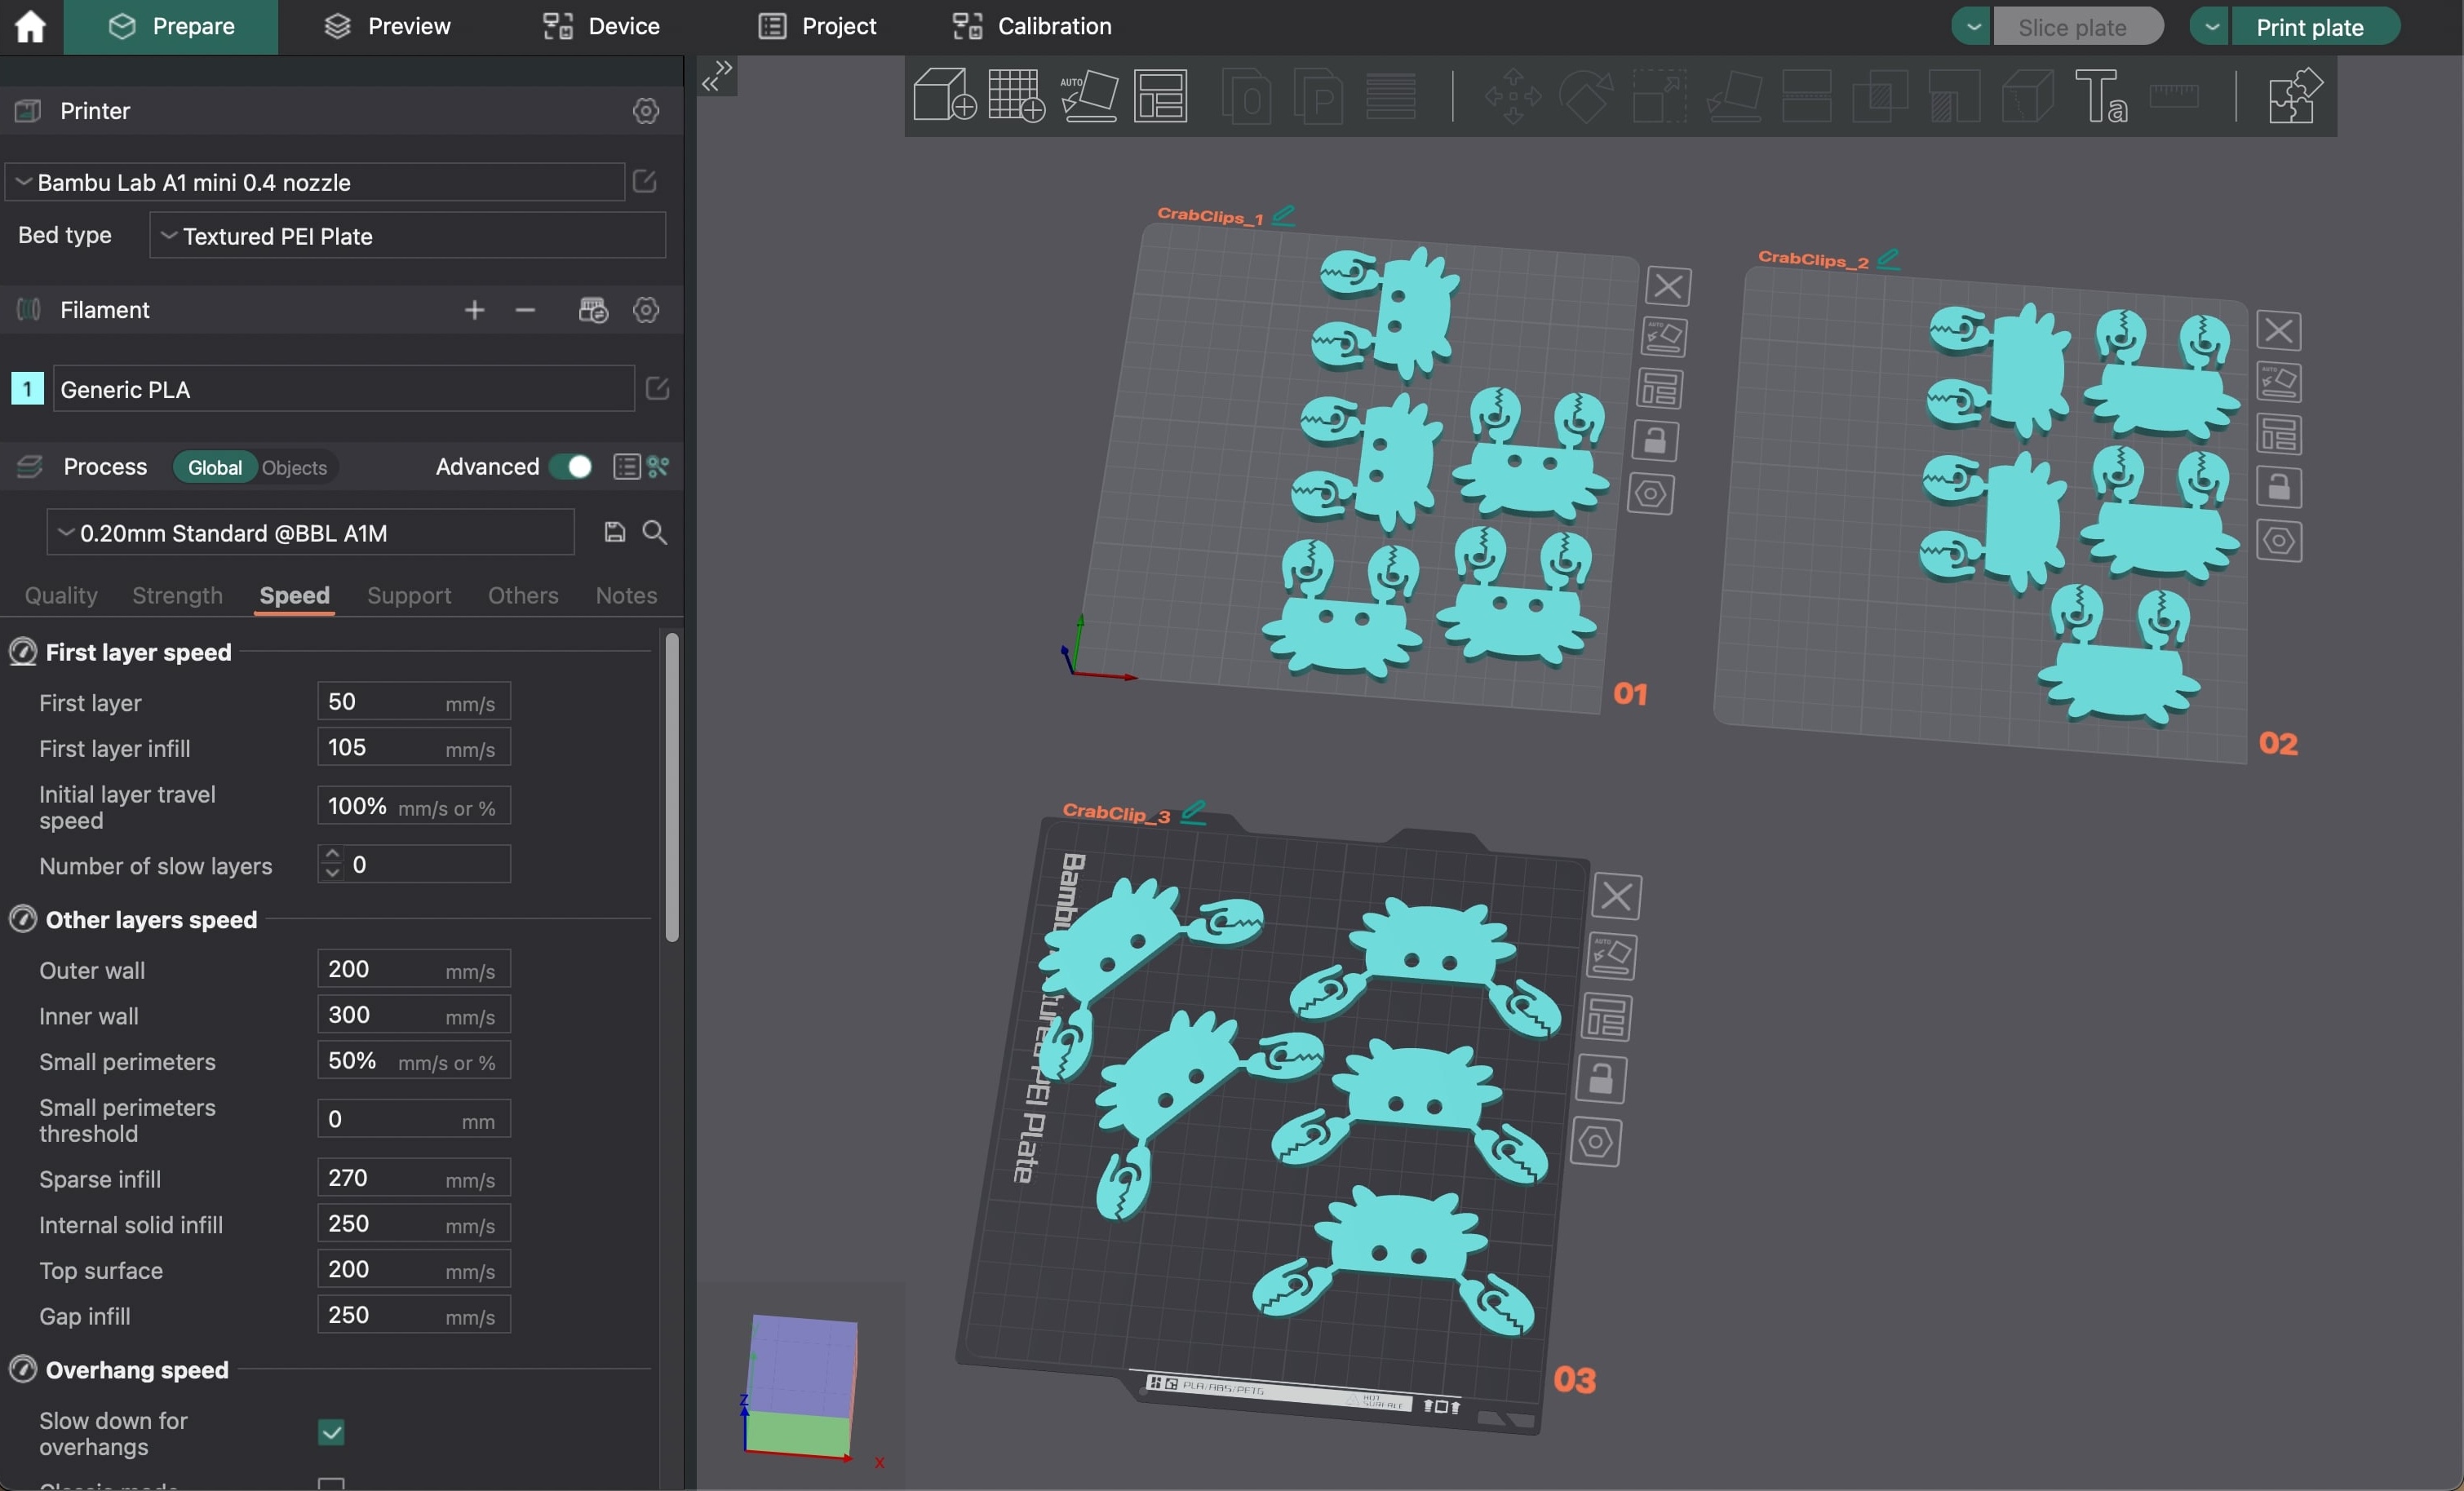Click the Sparse infill speed field

pyautogui.click(x=414, y=1179)
